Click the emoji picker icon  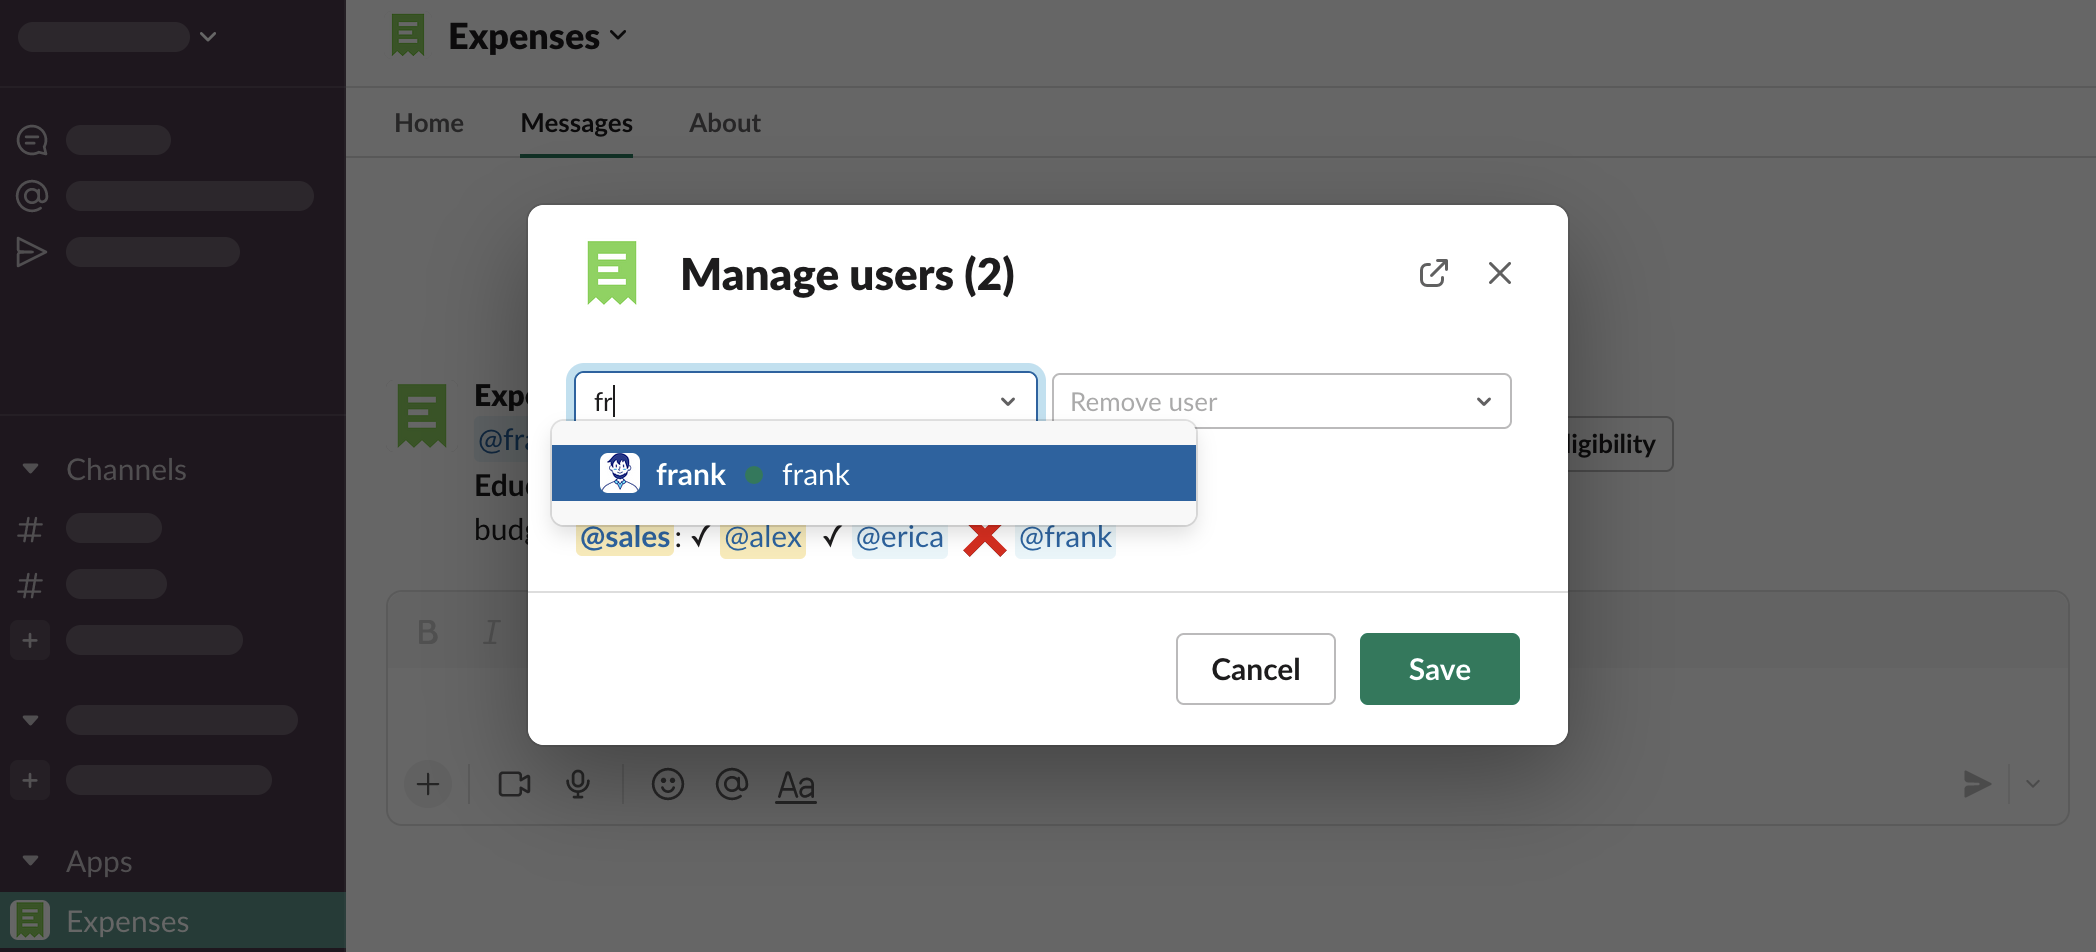click(667, 784)
